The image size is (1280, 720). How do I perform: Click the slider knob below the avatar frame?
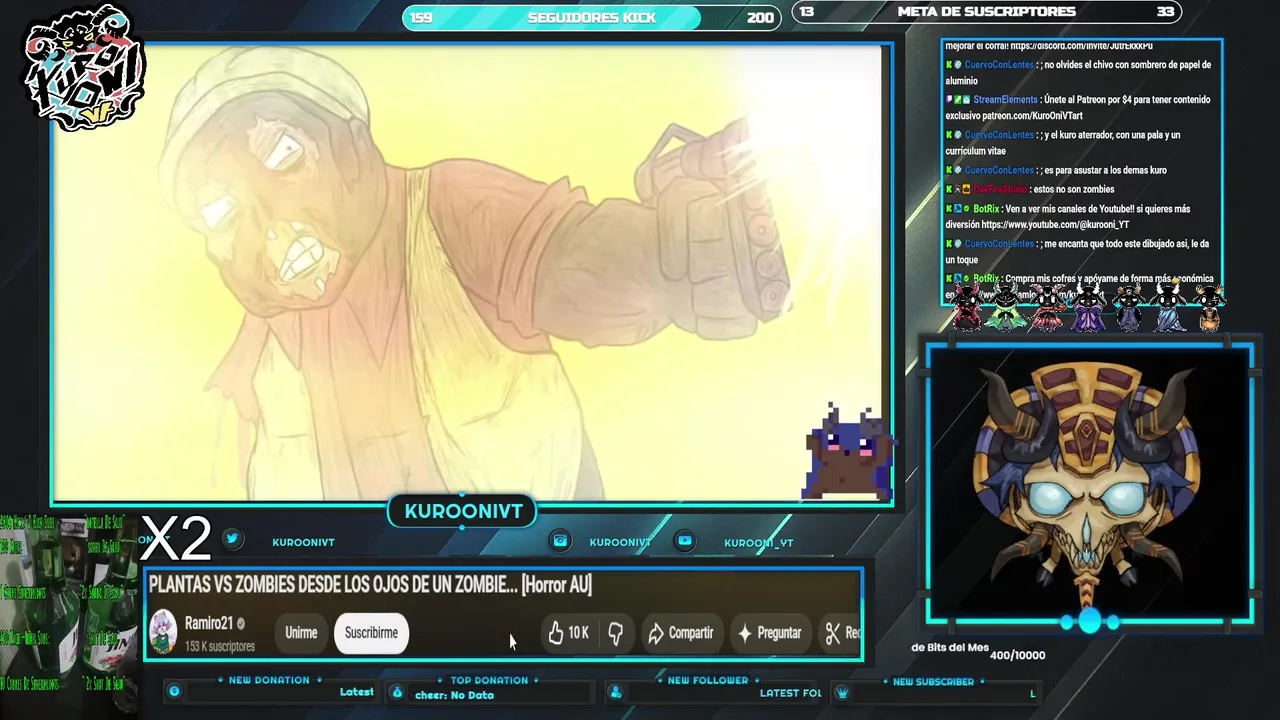[1089, 622]
